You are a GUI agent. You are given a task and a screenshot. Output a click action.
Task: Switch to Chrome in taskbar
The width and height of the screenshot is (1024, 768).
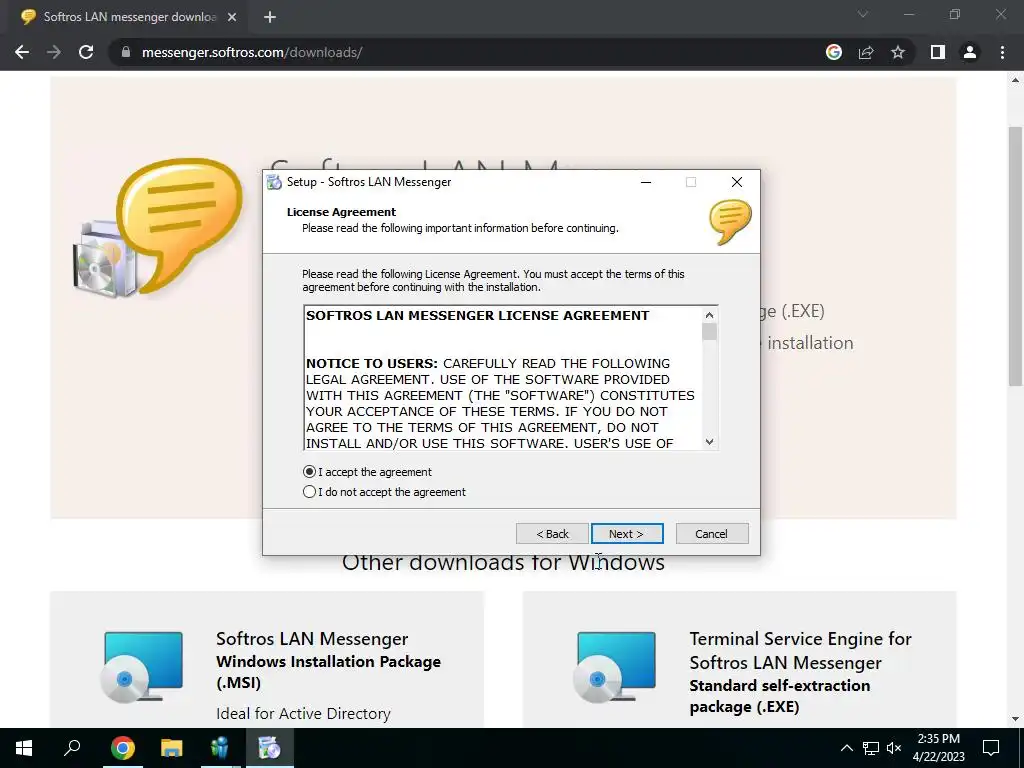[x=122, y=748]
